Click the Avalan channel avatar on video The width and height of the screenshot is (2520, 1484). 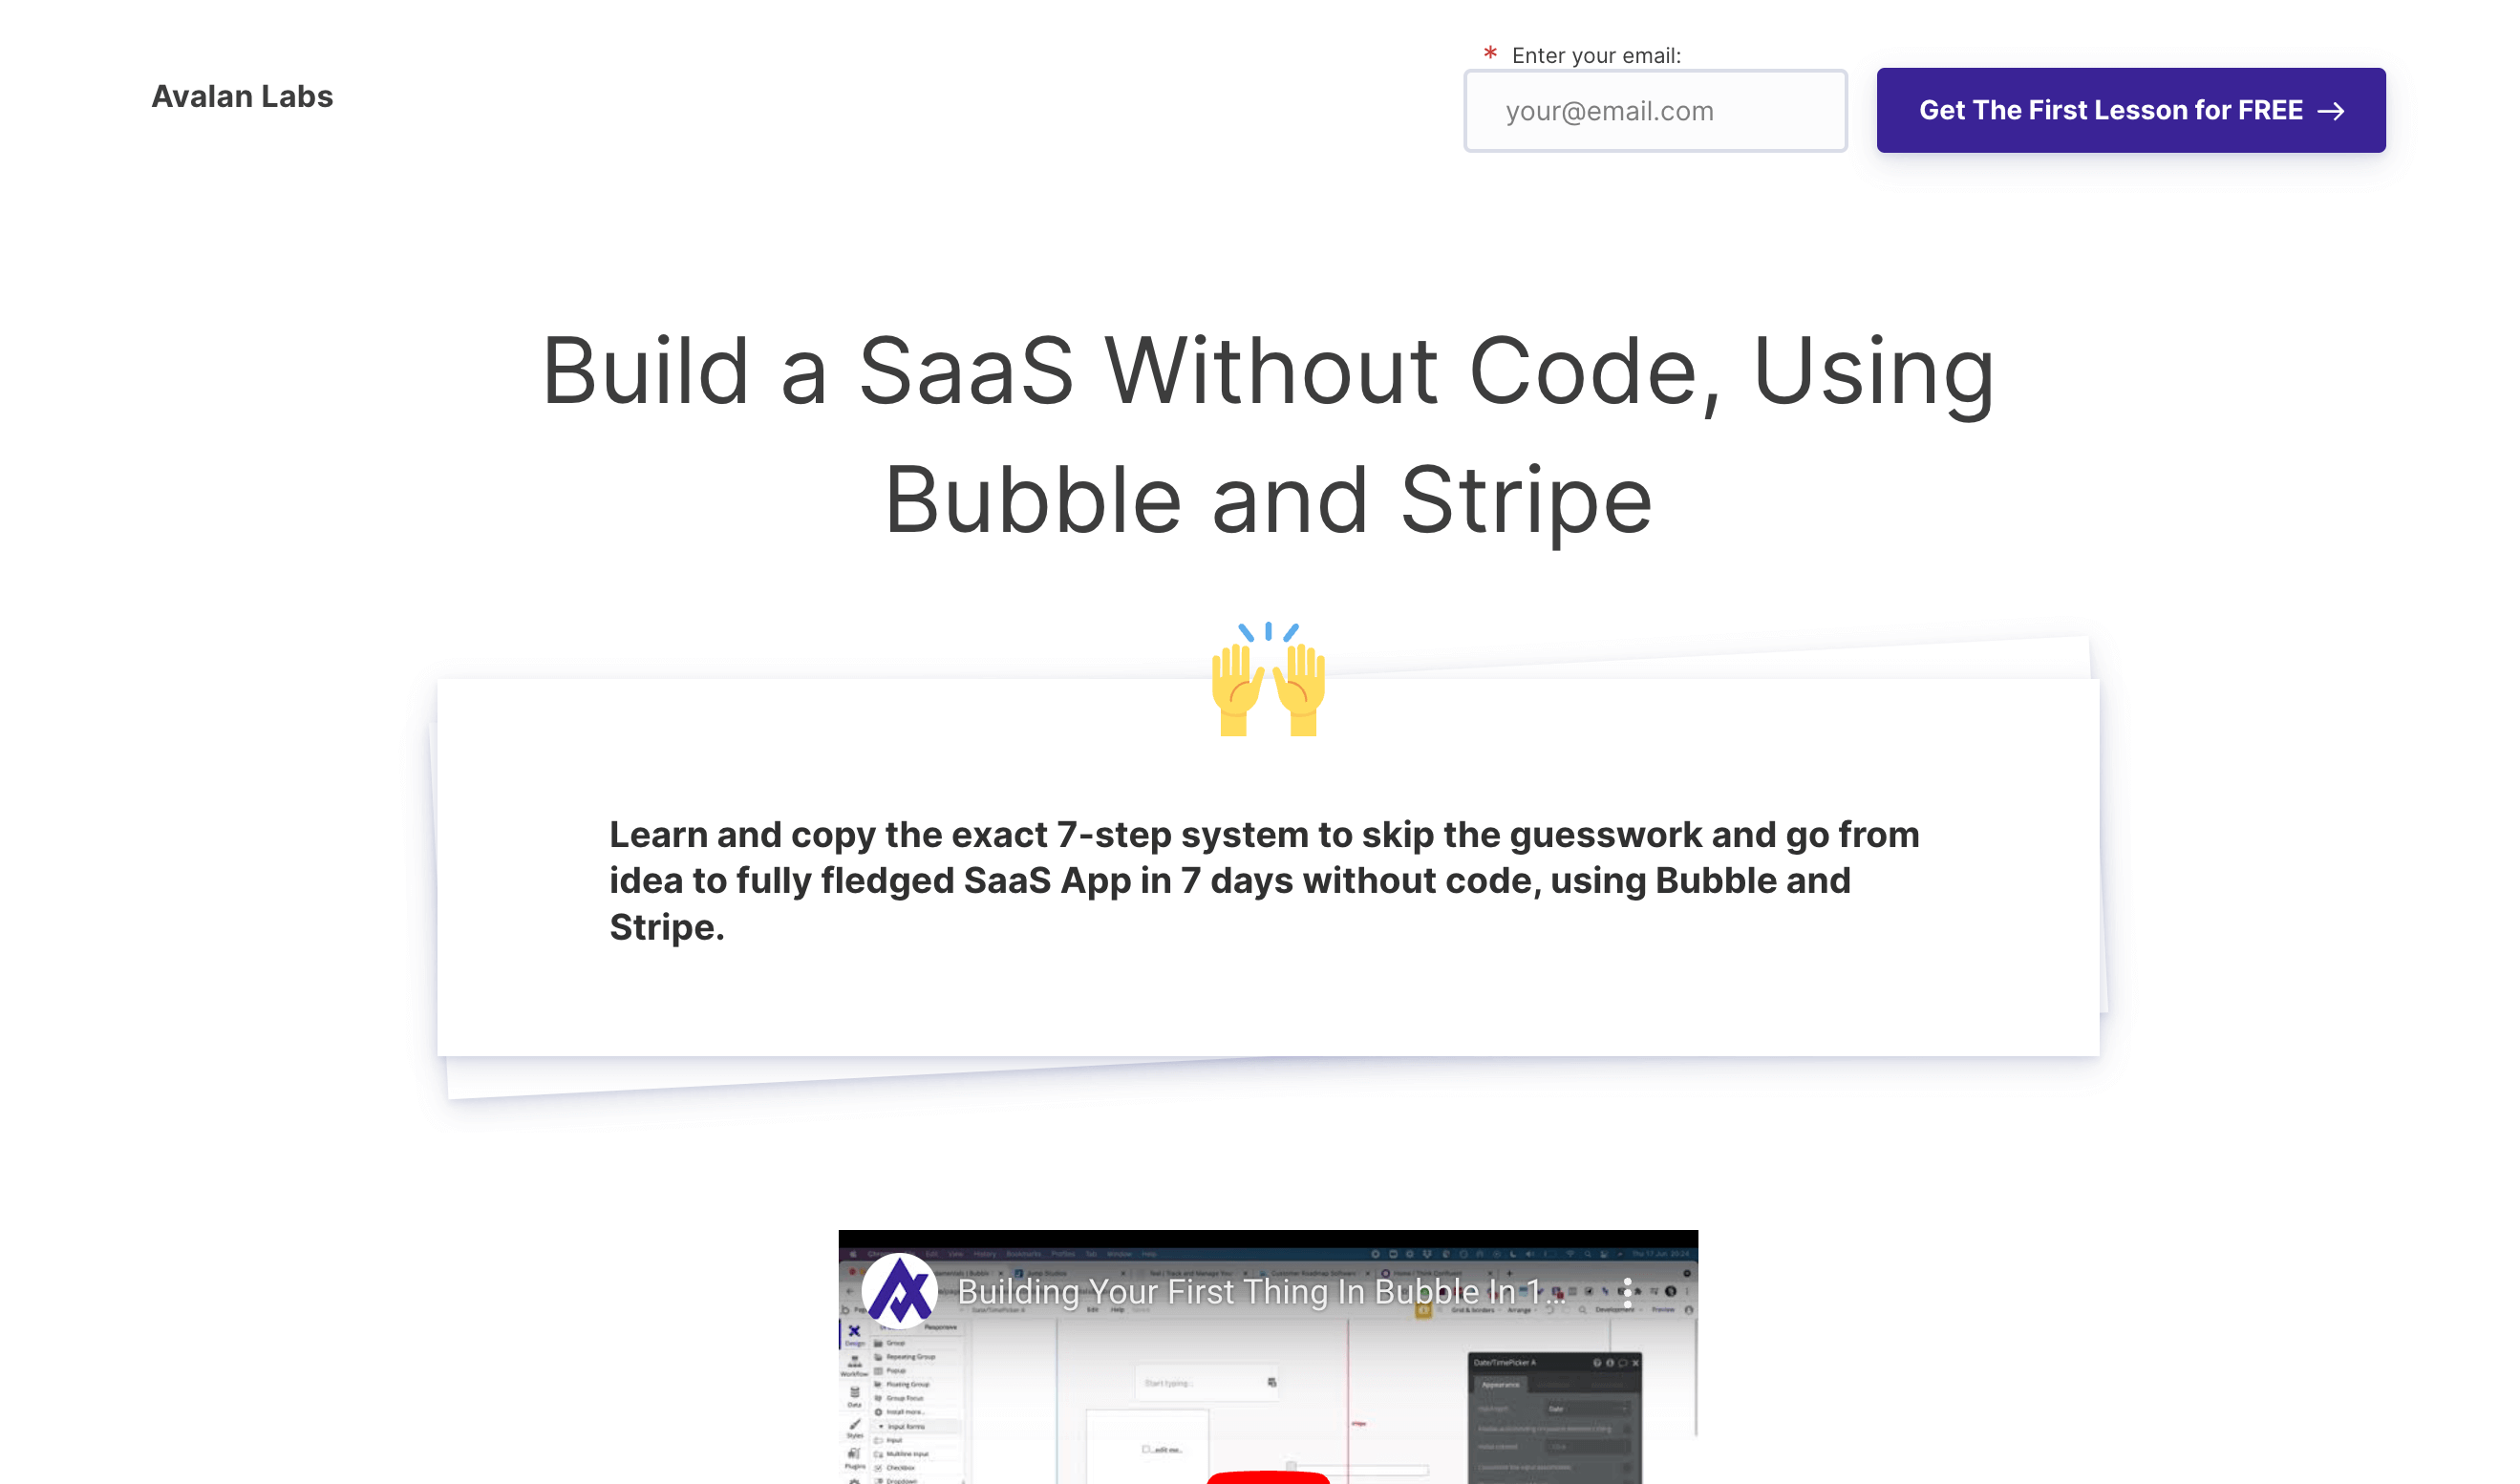tap(899, 1291)
